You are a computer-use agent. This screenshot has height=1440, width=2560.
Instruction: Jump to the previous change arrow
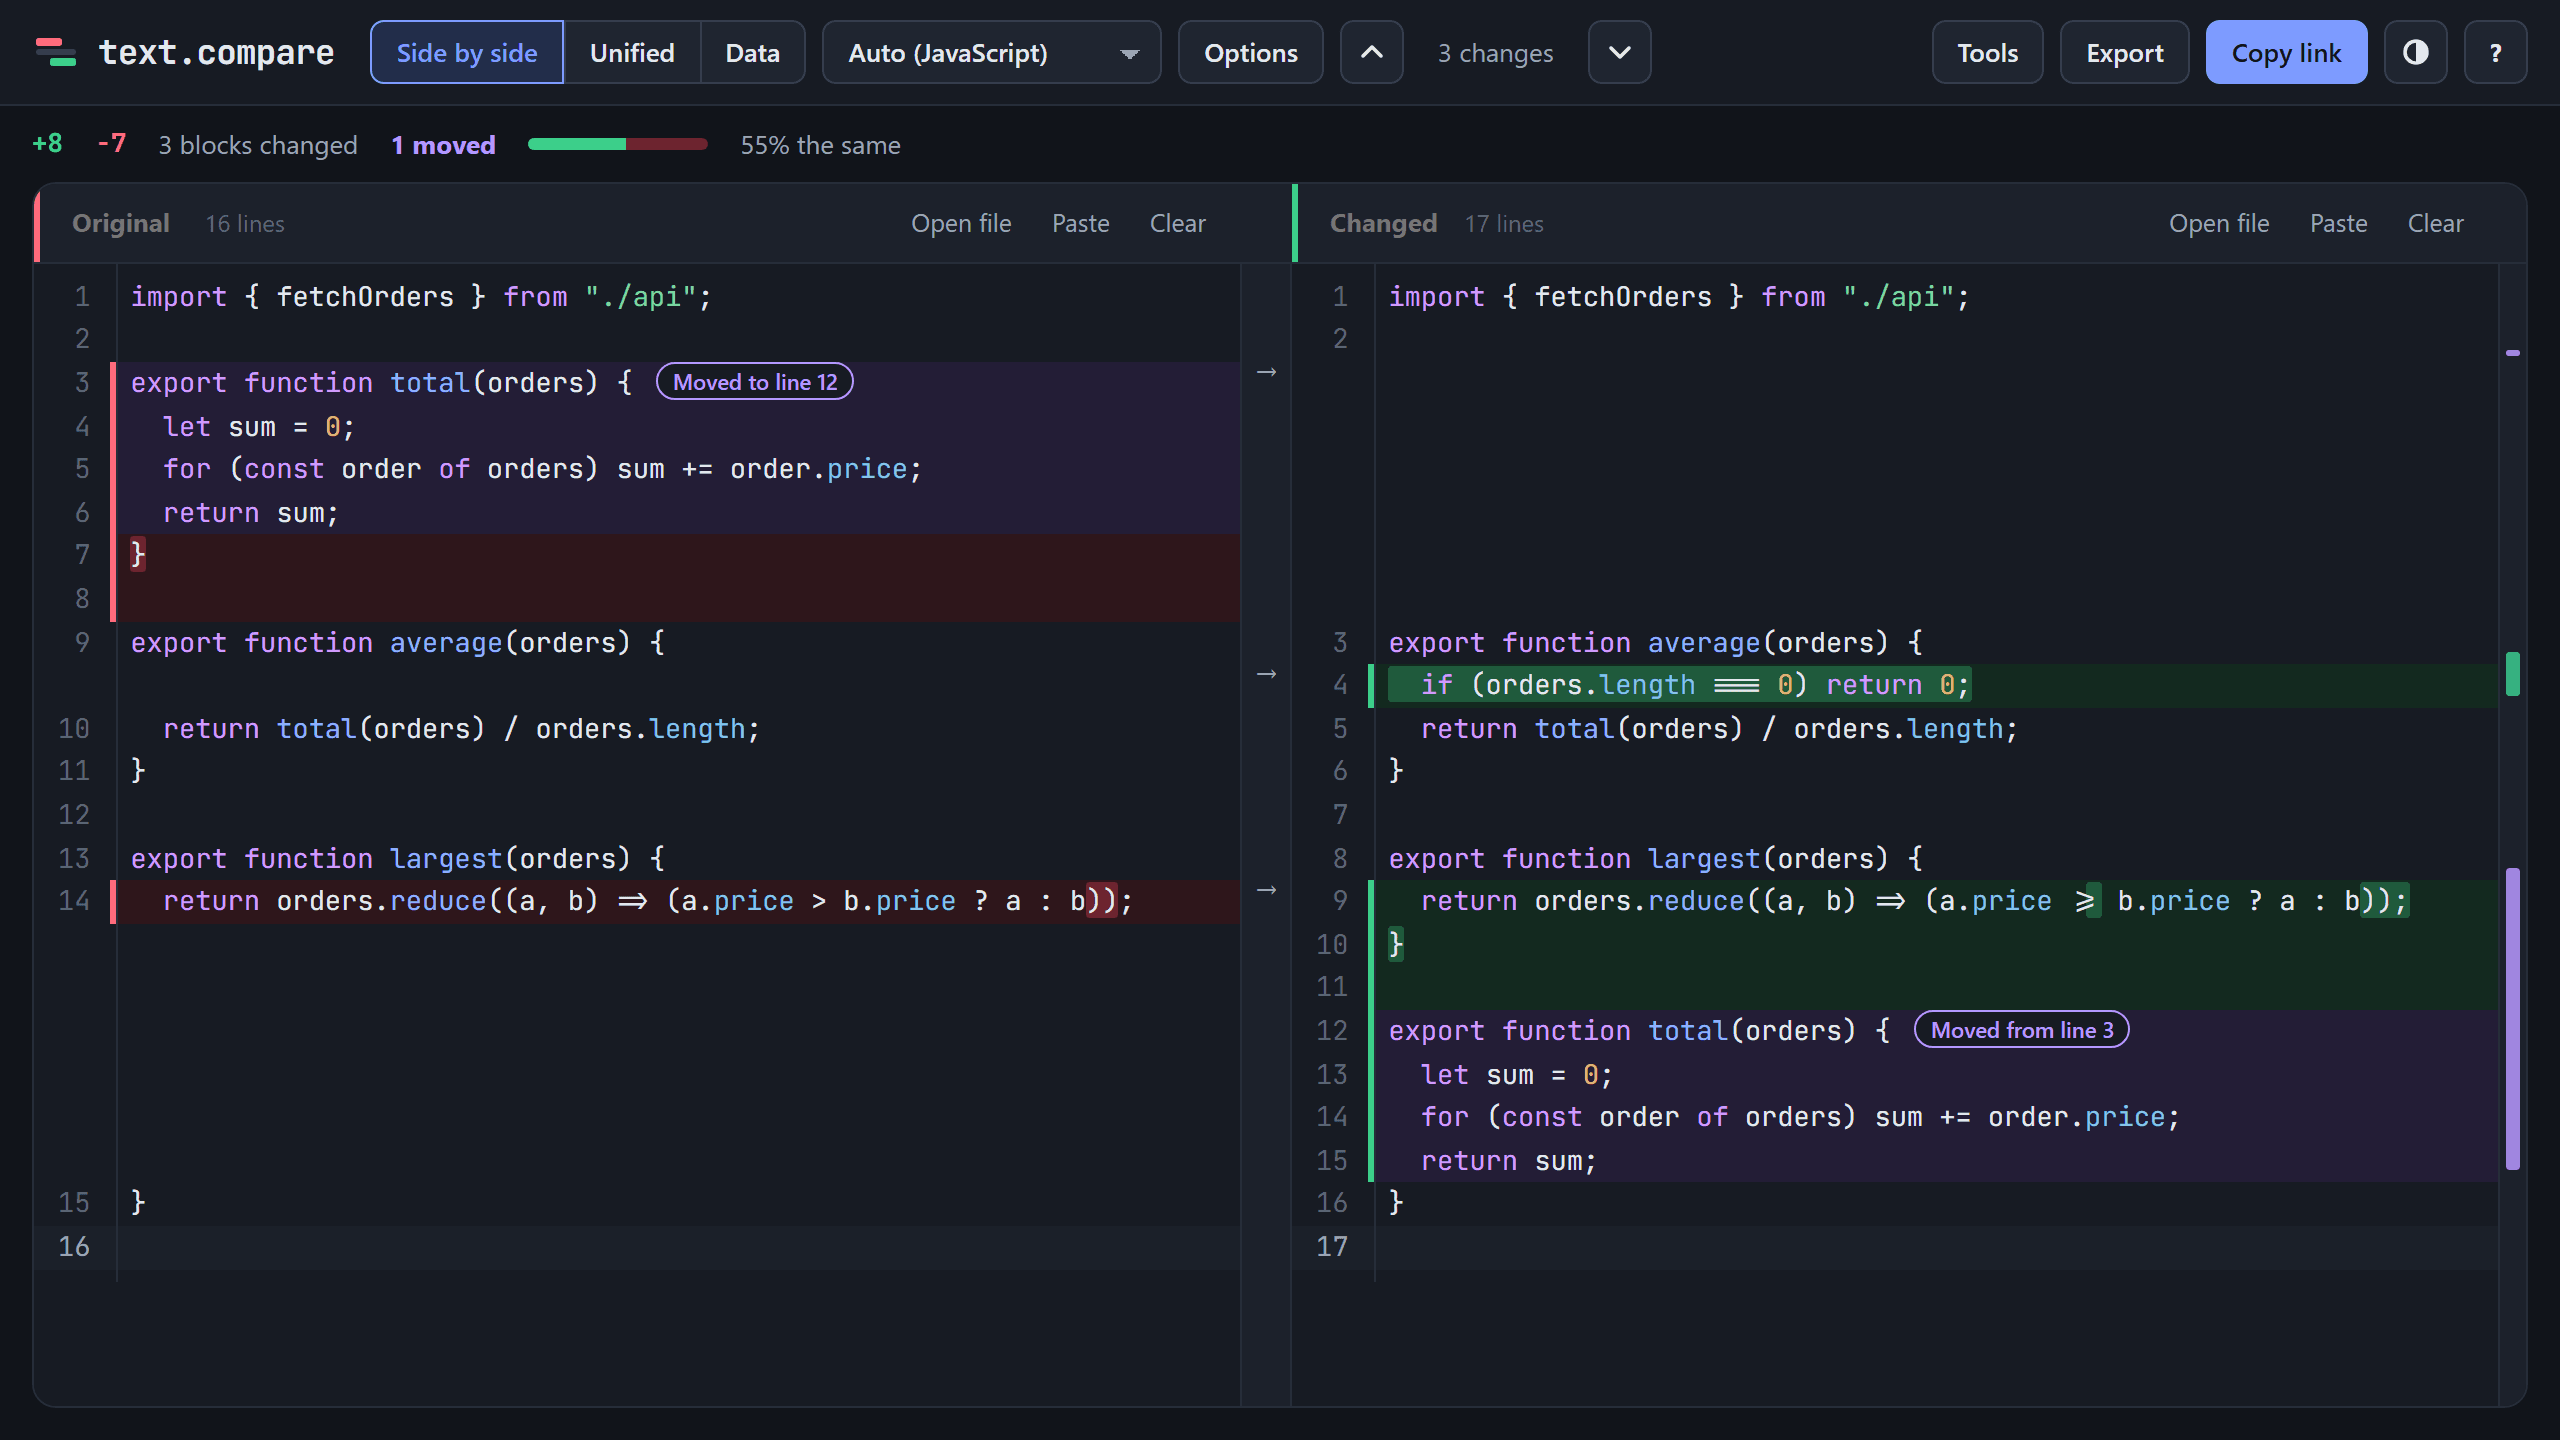pyautogui.click(x=1372, y=52)
